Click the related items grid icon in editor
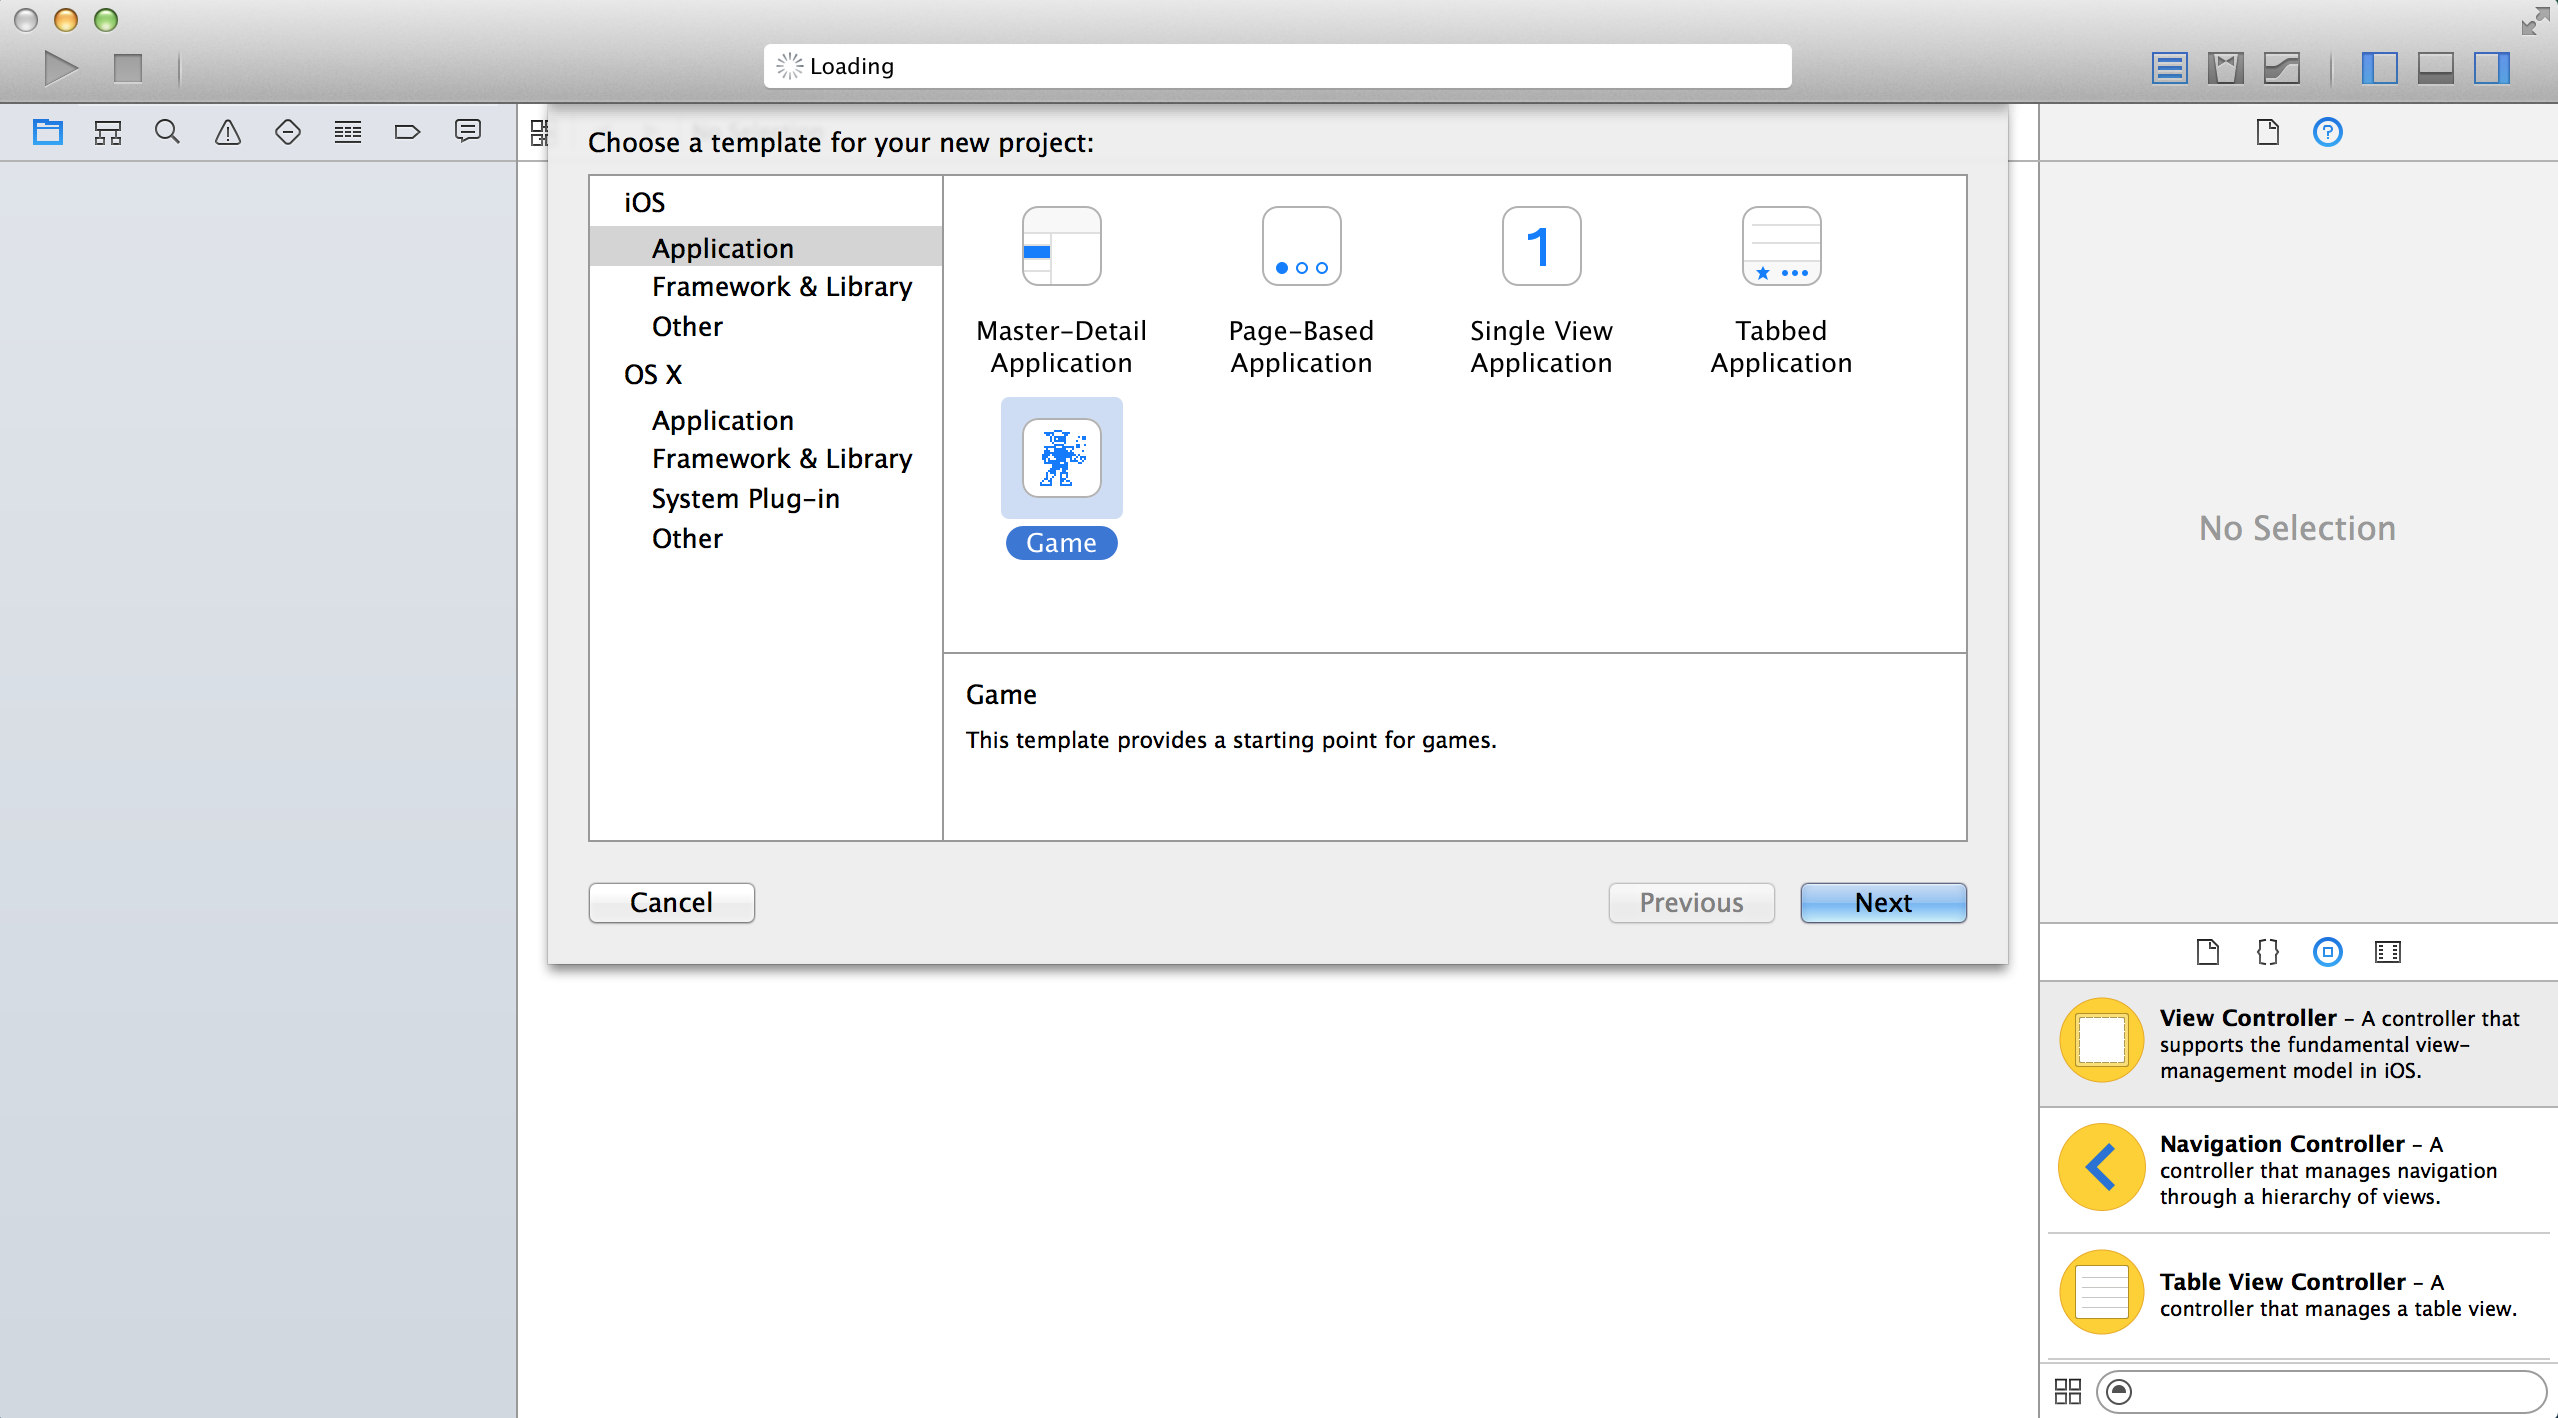 539,132
